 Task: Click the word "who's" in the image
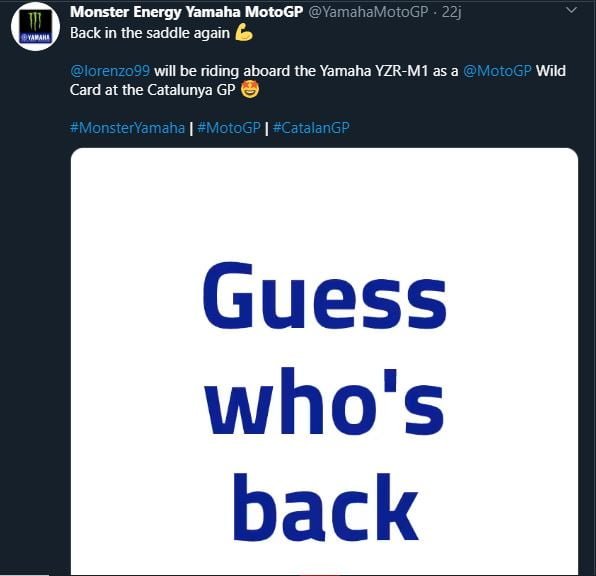coord(324,401)
